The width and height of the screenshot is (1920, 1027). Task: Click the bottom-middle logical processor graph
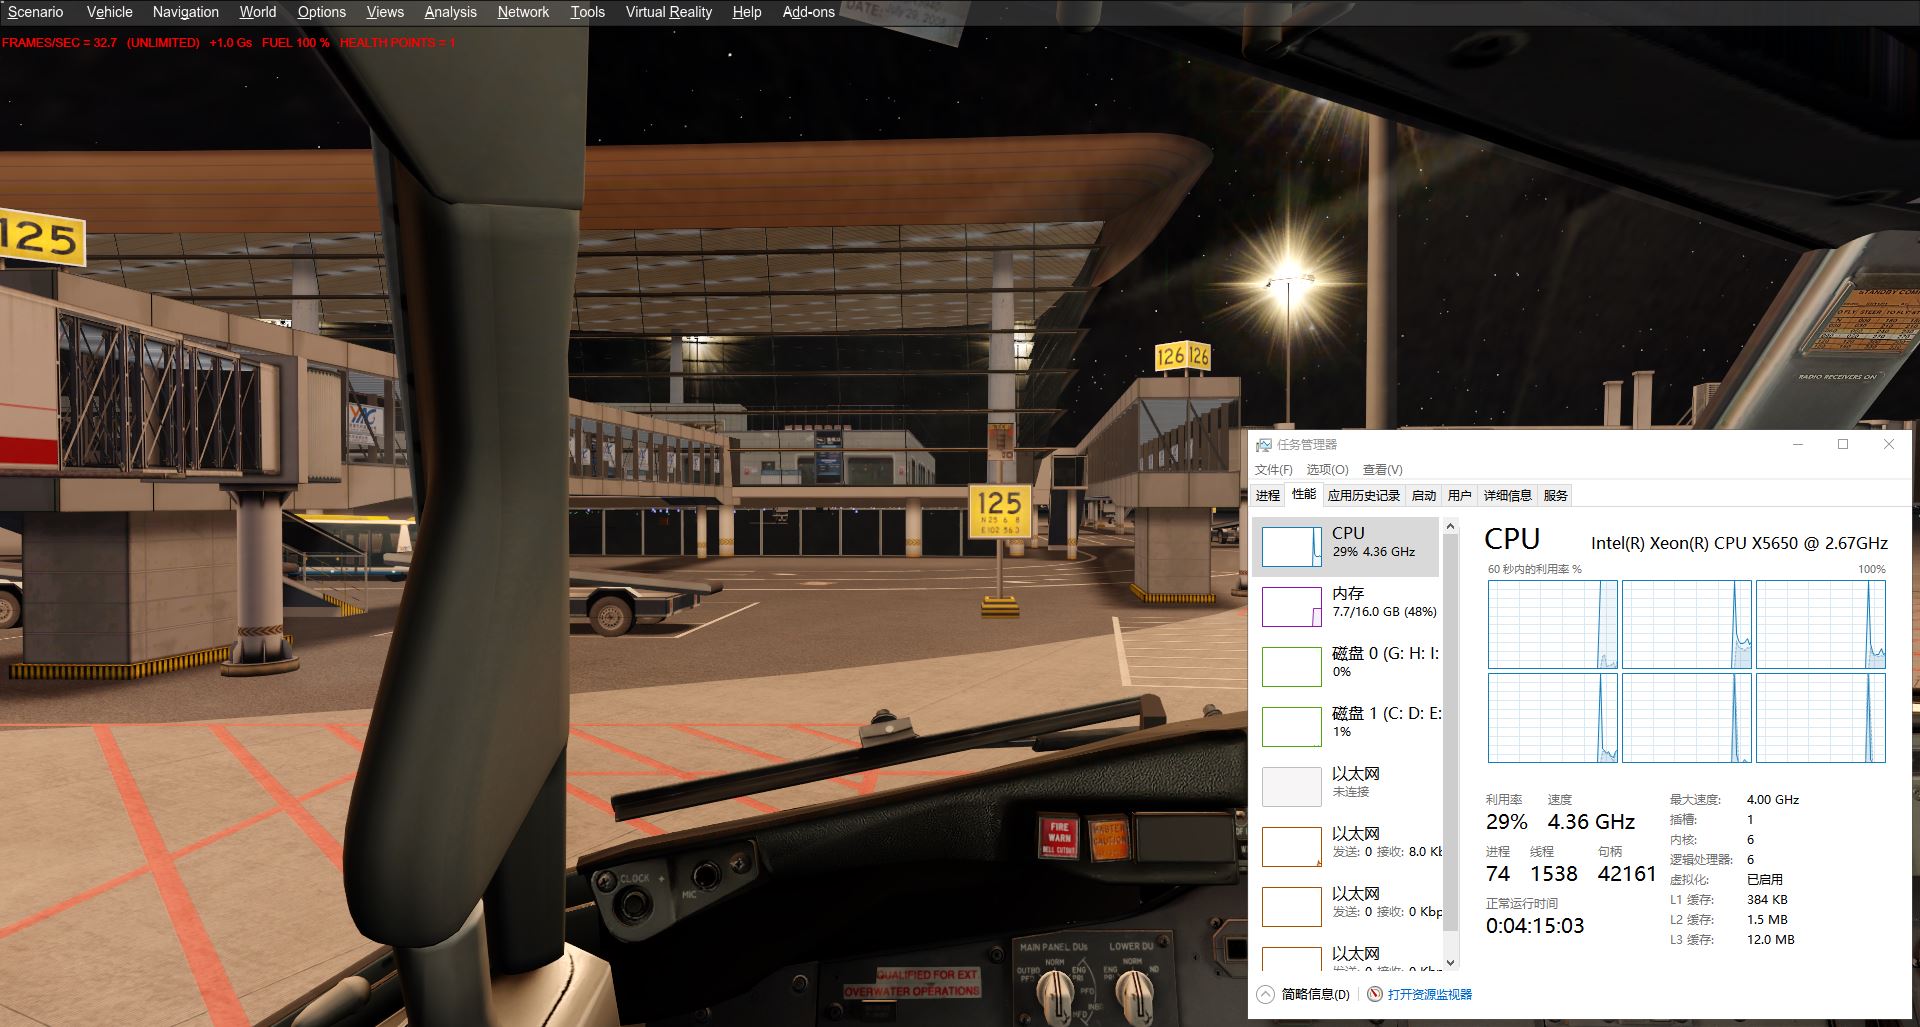pos(1686,718)
